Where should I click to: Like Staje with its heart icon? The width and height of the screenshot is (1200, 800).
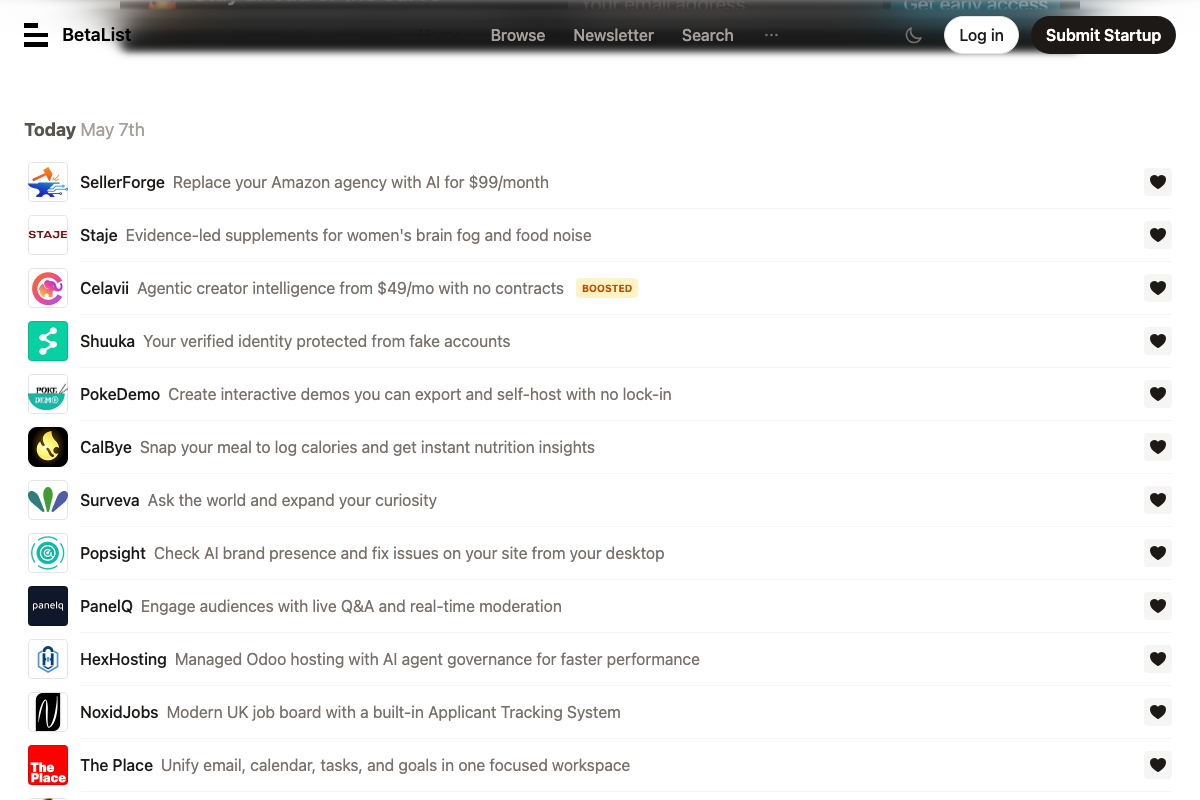(x=1158, y=235)
